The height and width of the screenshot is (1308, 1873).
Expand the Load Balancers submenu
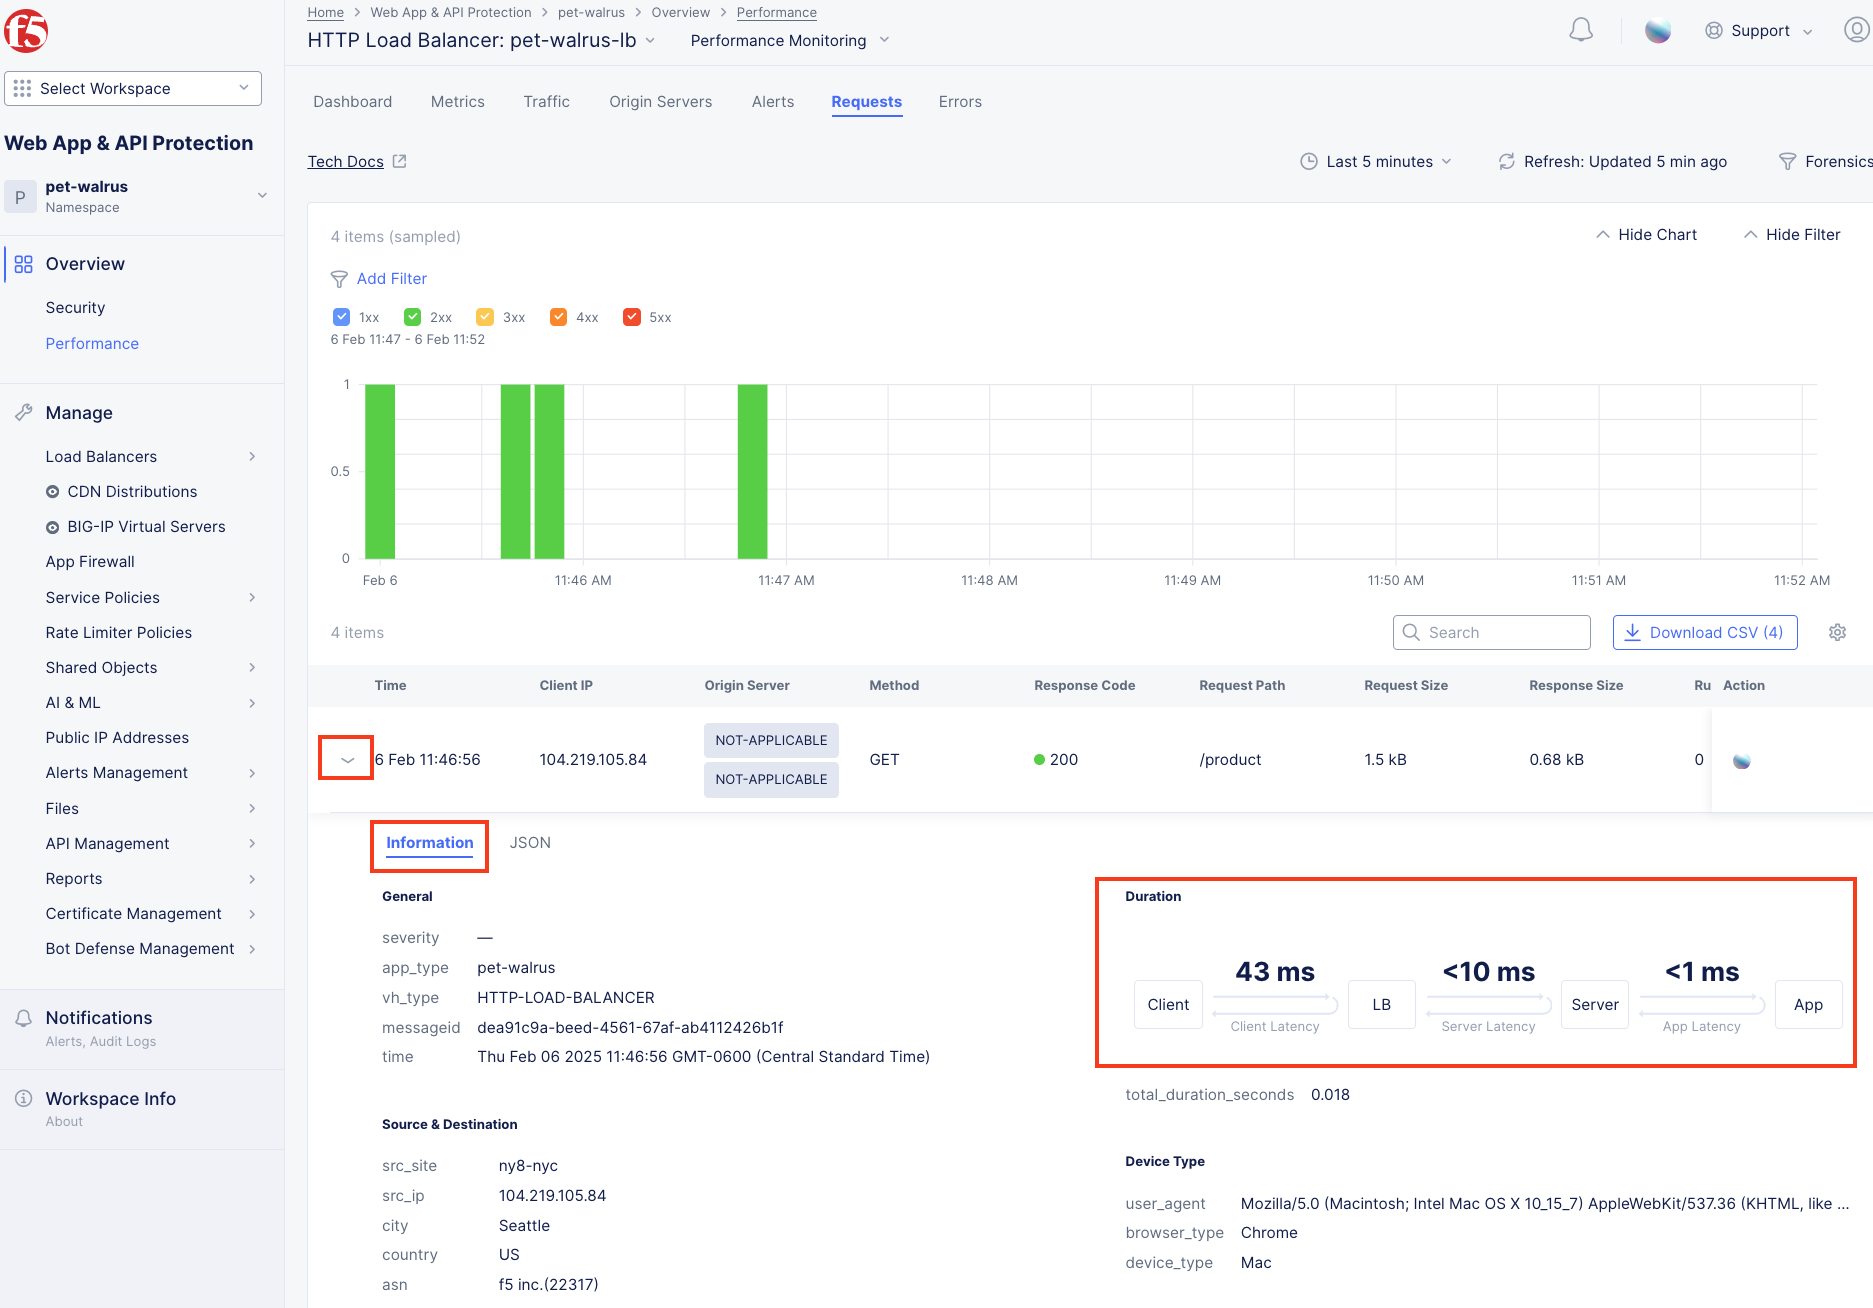(150, 456)
